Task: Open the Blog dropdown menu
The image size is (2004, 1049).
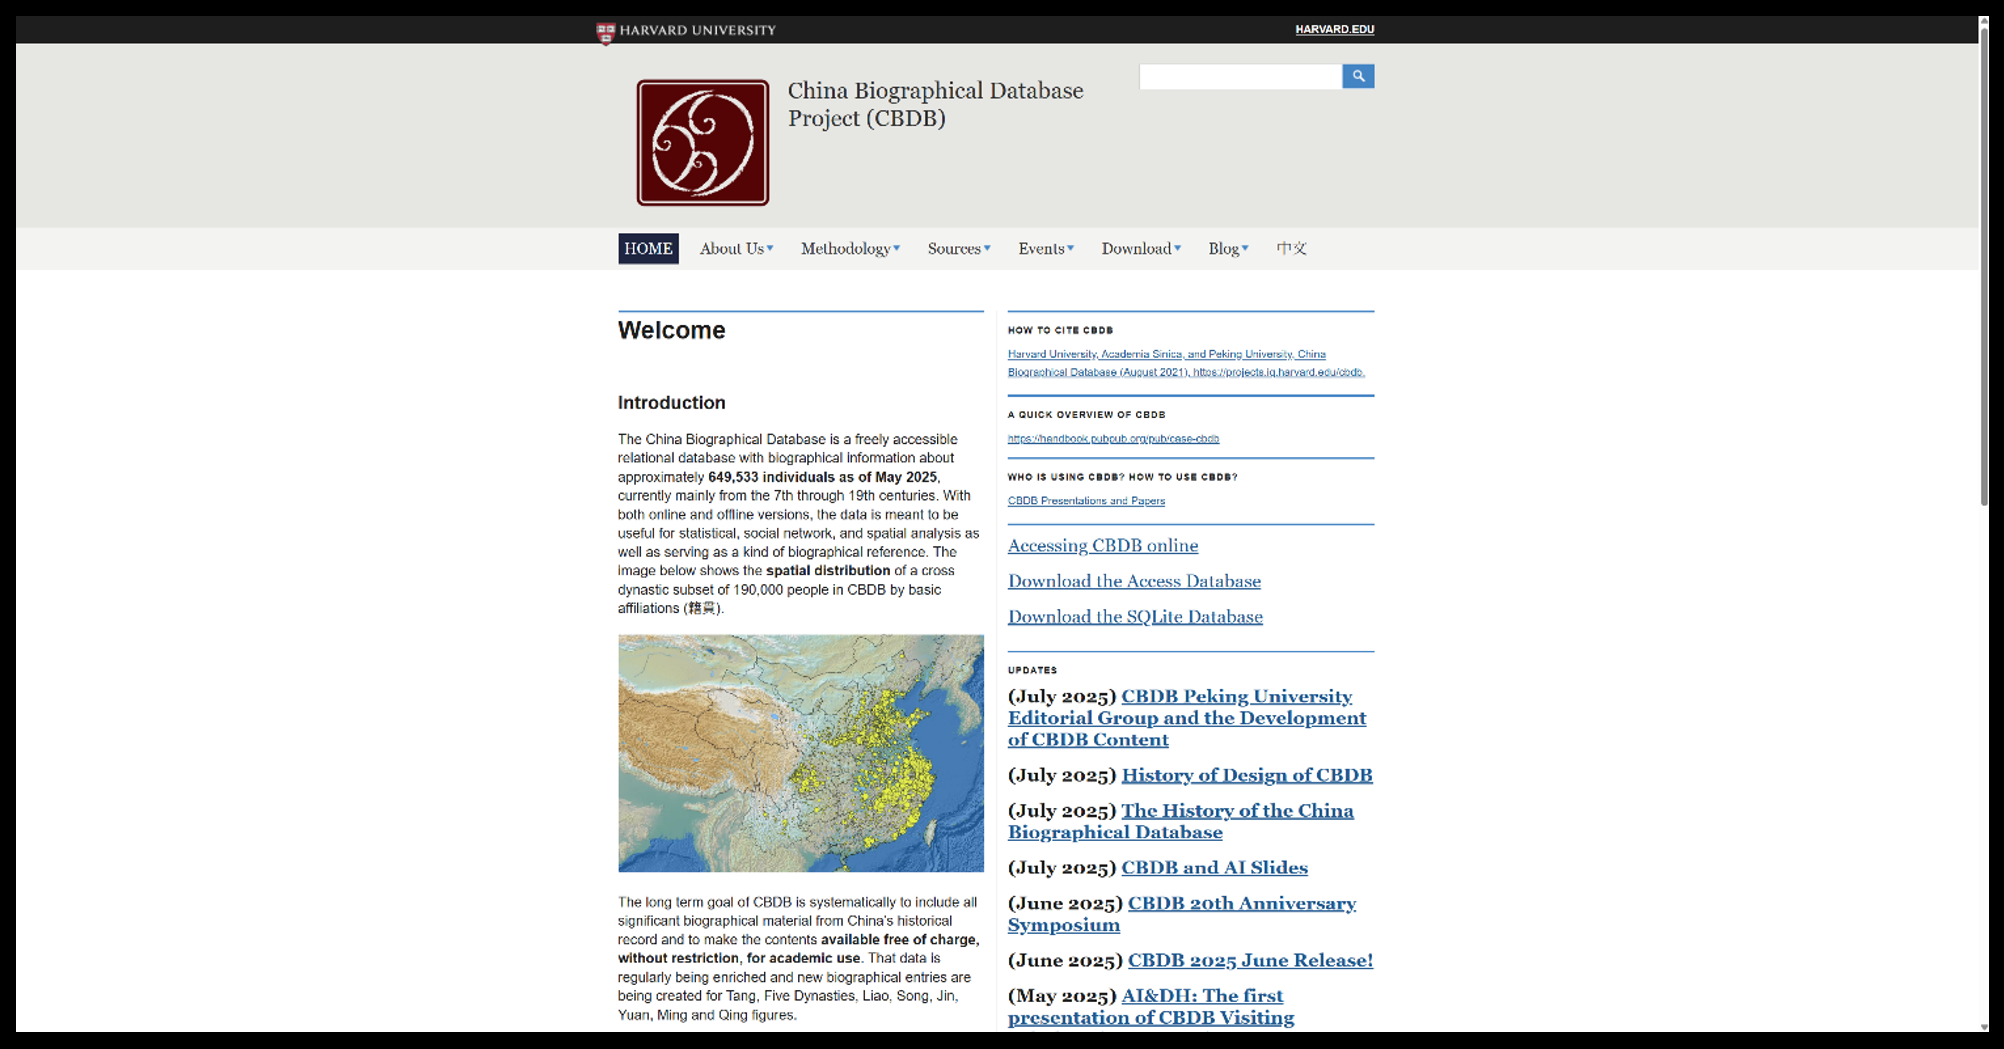Action: tap(1227, 249)
